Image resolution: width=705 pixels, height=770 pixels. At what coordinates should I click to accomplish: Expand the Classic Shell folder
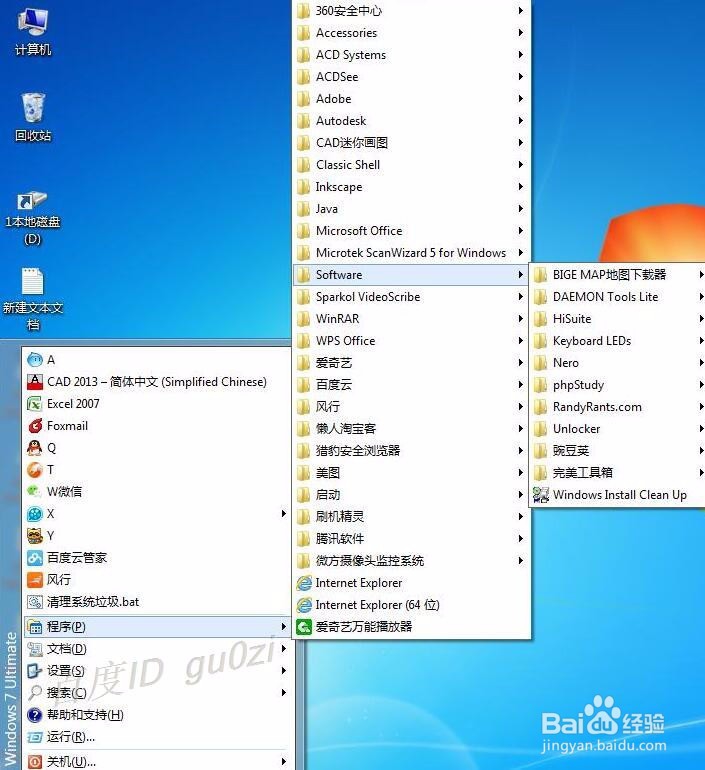pyautogui.click(x=411, y=165)
